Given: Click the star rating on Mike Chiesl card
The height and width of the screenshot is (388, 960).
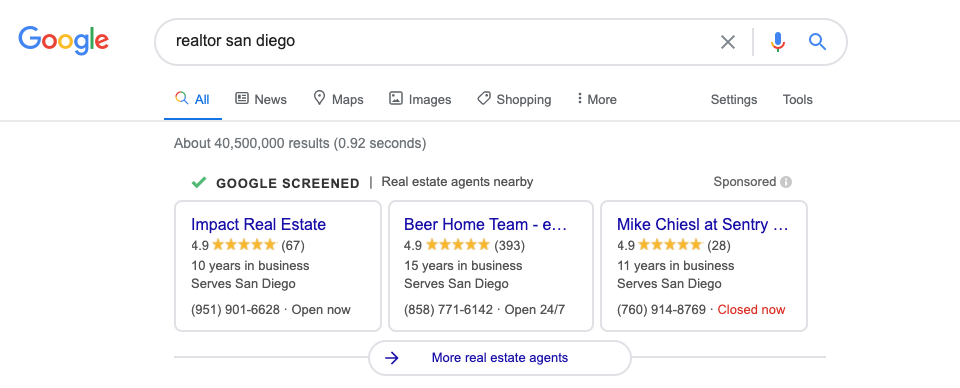Looking at the screenshot, I should click(670, 245).
